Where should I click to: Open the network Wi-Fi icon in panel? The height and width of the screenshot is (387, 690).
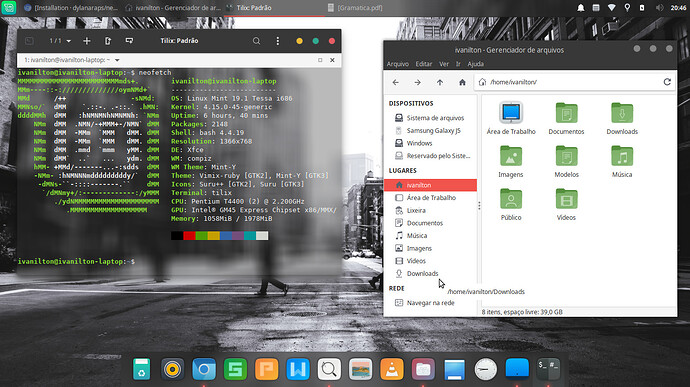coord(611,8)
